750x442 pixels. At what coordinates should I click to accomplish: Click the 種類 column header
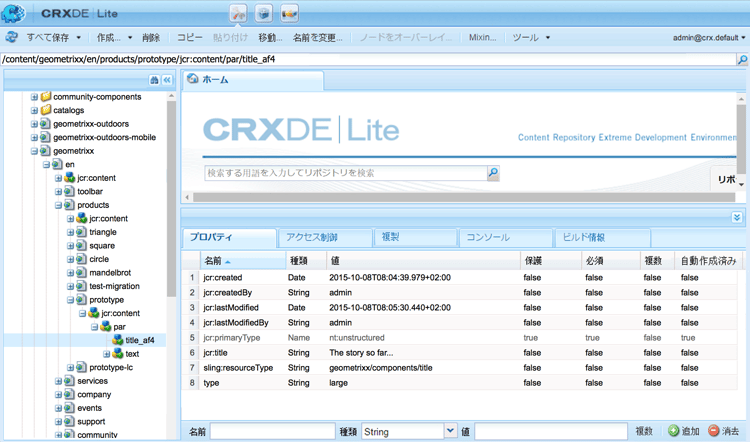[306, 261]
